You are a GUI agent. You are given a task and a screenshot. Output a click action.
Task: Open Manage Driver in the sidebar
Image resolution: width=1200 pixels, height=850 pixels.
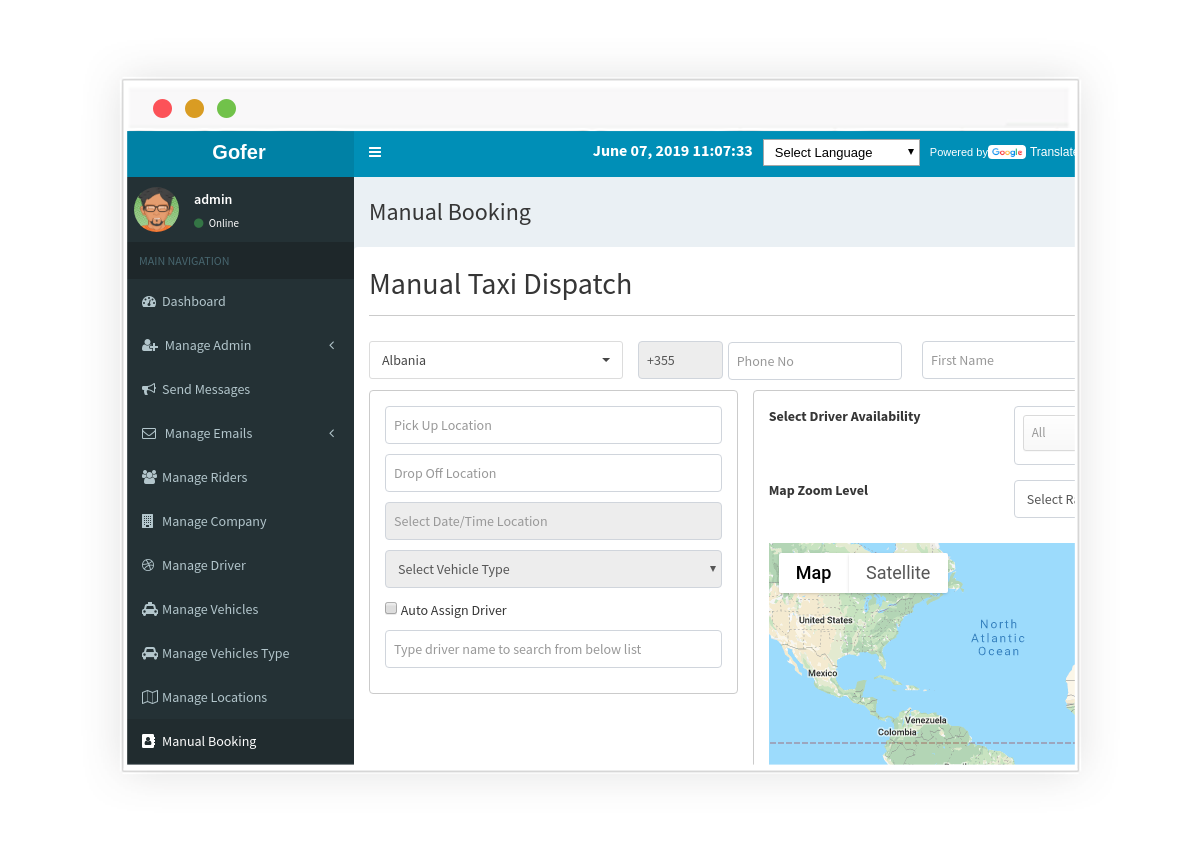click(240, 565)
